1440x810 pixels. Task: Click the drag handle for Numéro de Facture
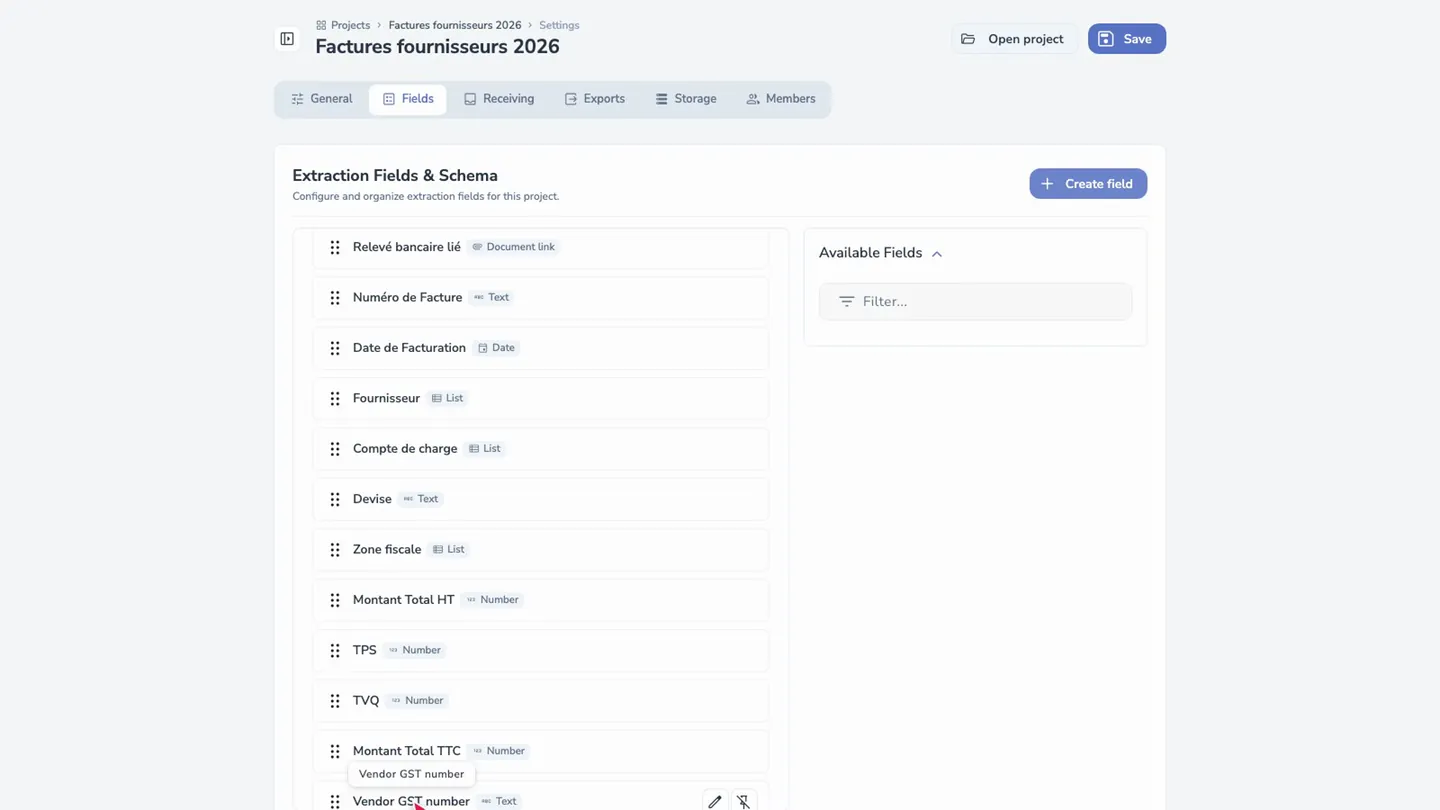pos(335,298)
